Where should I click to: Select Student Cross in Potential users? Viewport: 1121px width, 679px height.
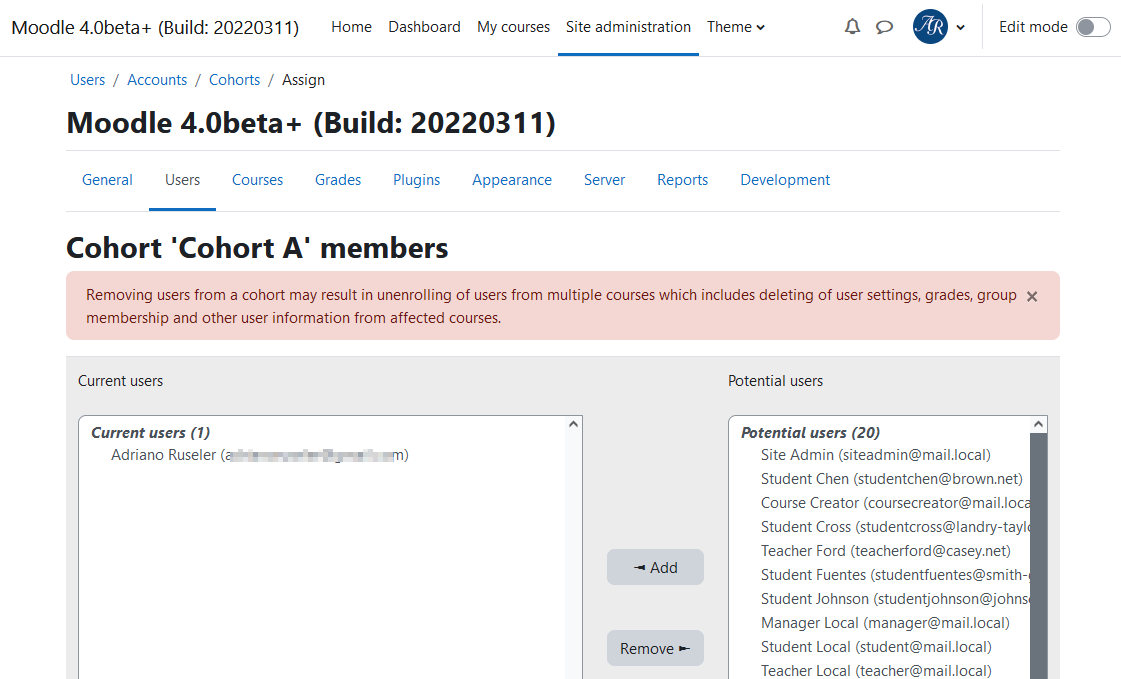895,527
